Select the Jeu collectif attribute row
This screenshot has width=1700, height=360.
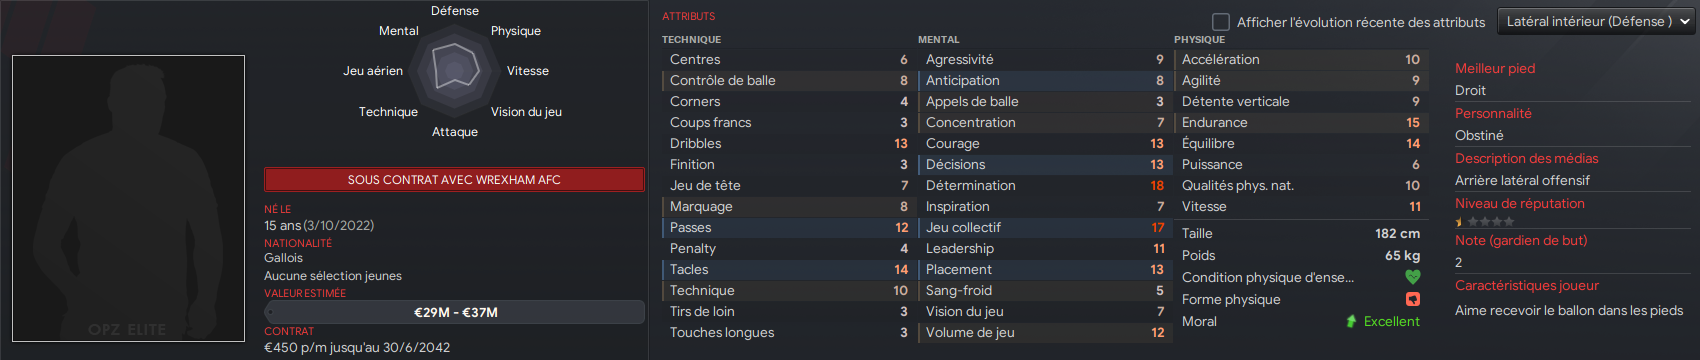tap(1043, 227)
